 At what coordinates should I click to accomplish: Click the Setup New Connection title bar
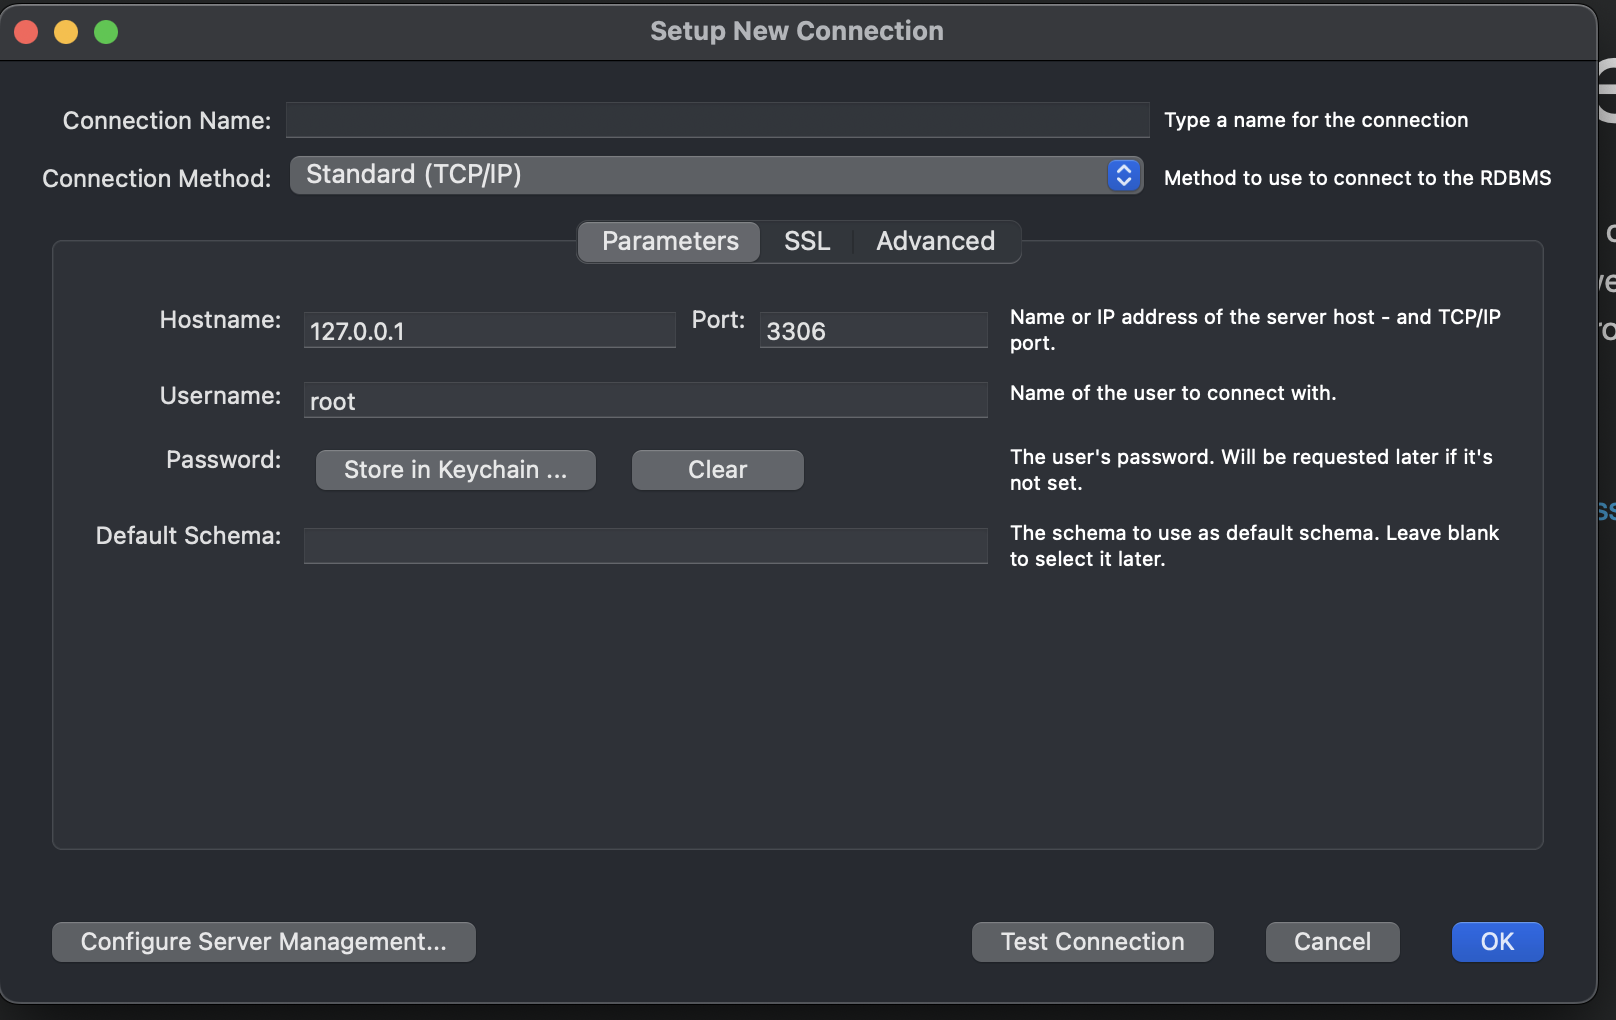[797, 31]
